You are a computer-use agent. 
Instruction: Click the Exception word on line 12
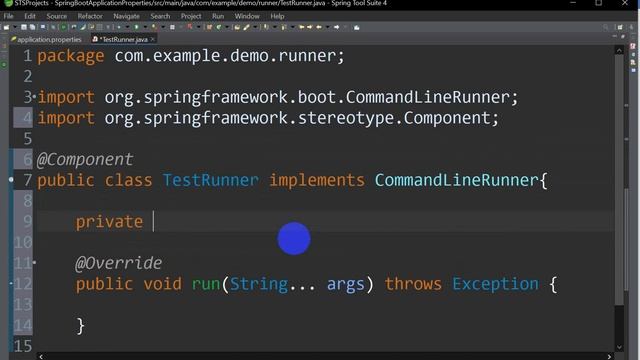(x=496, y=284)
